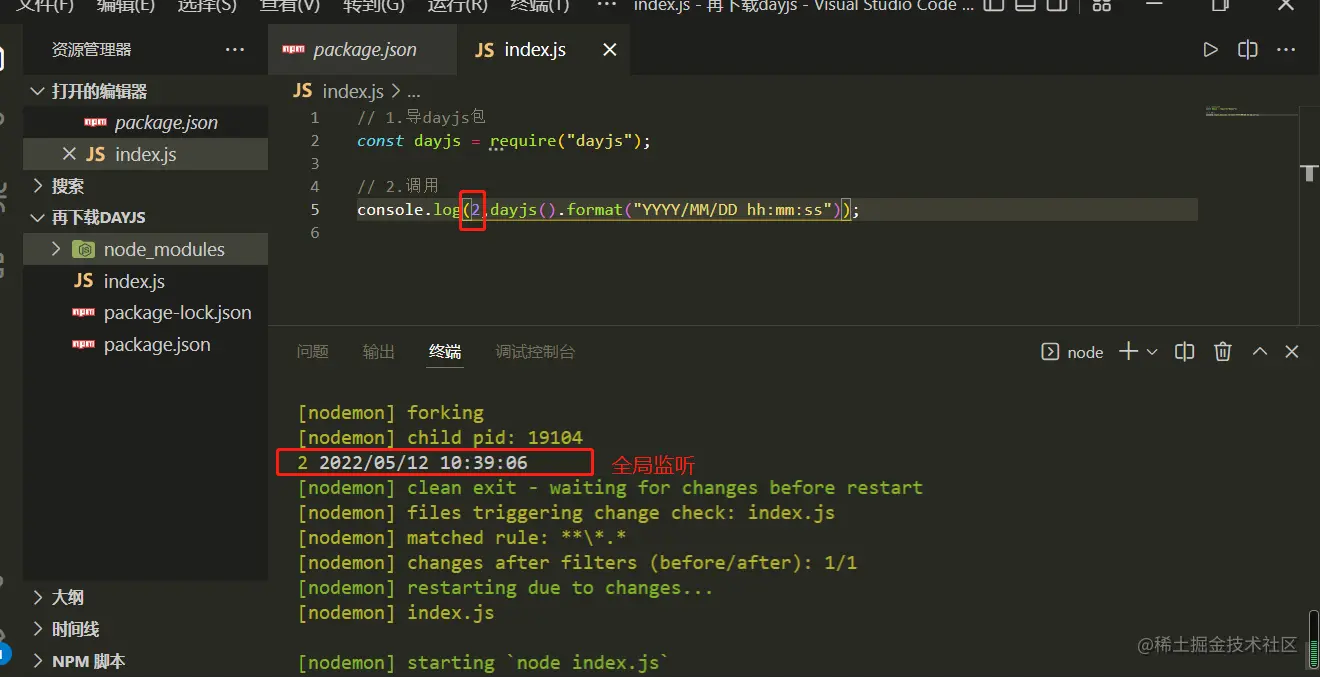Viewport: 1320px width, 677px height.
Task: Create a new terminal with plus icon
Action: coord(1128,352)
